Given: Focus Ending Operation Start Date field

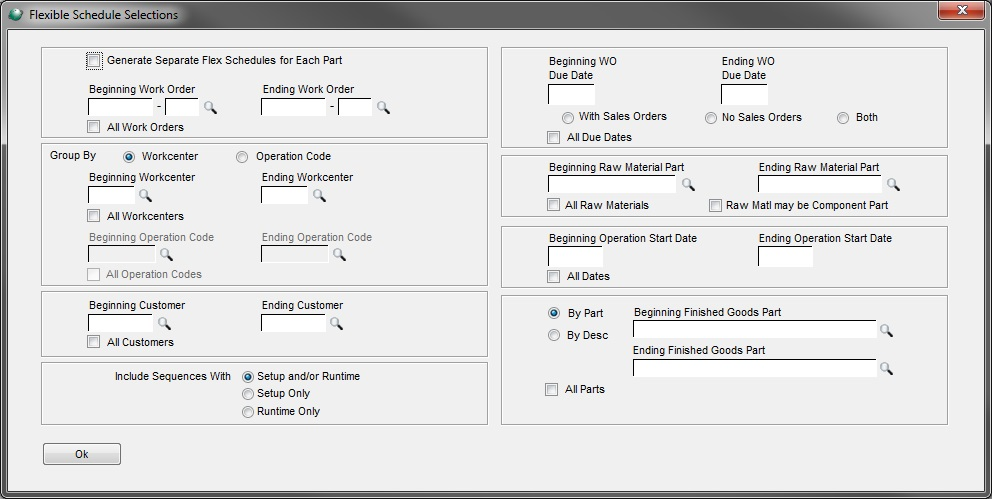Looking at the screenshot, I should (785, 256).
